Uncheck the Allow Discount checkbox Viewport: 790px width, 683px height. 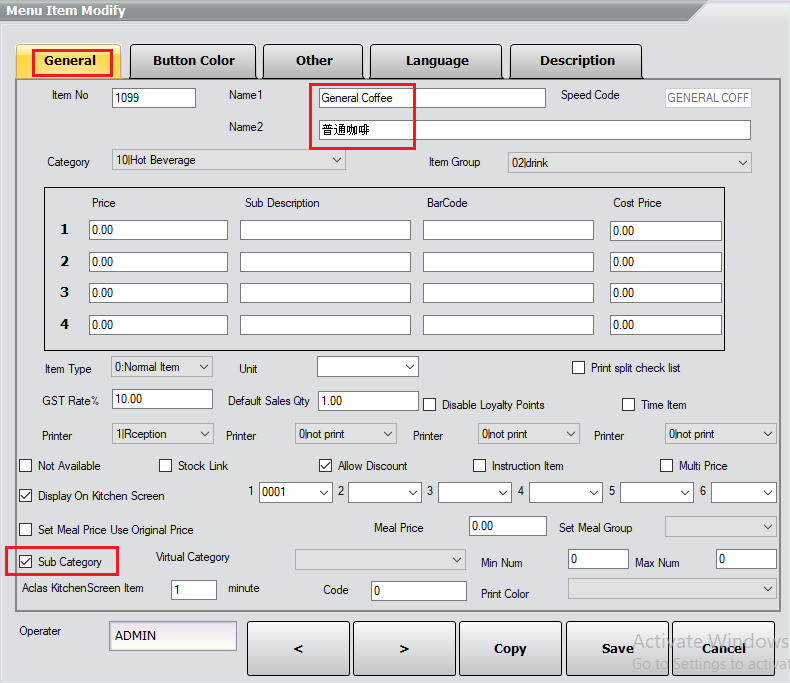click(325, 466)
